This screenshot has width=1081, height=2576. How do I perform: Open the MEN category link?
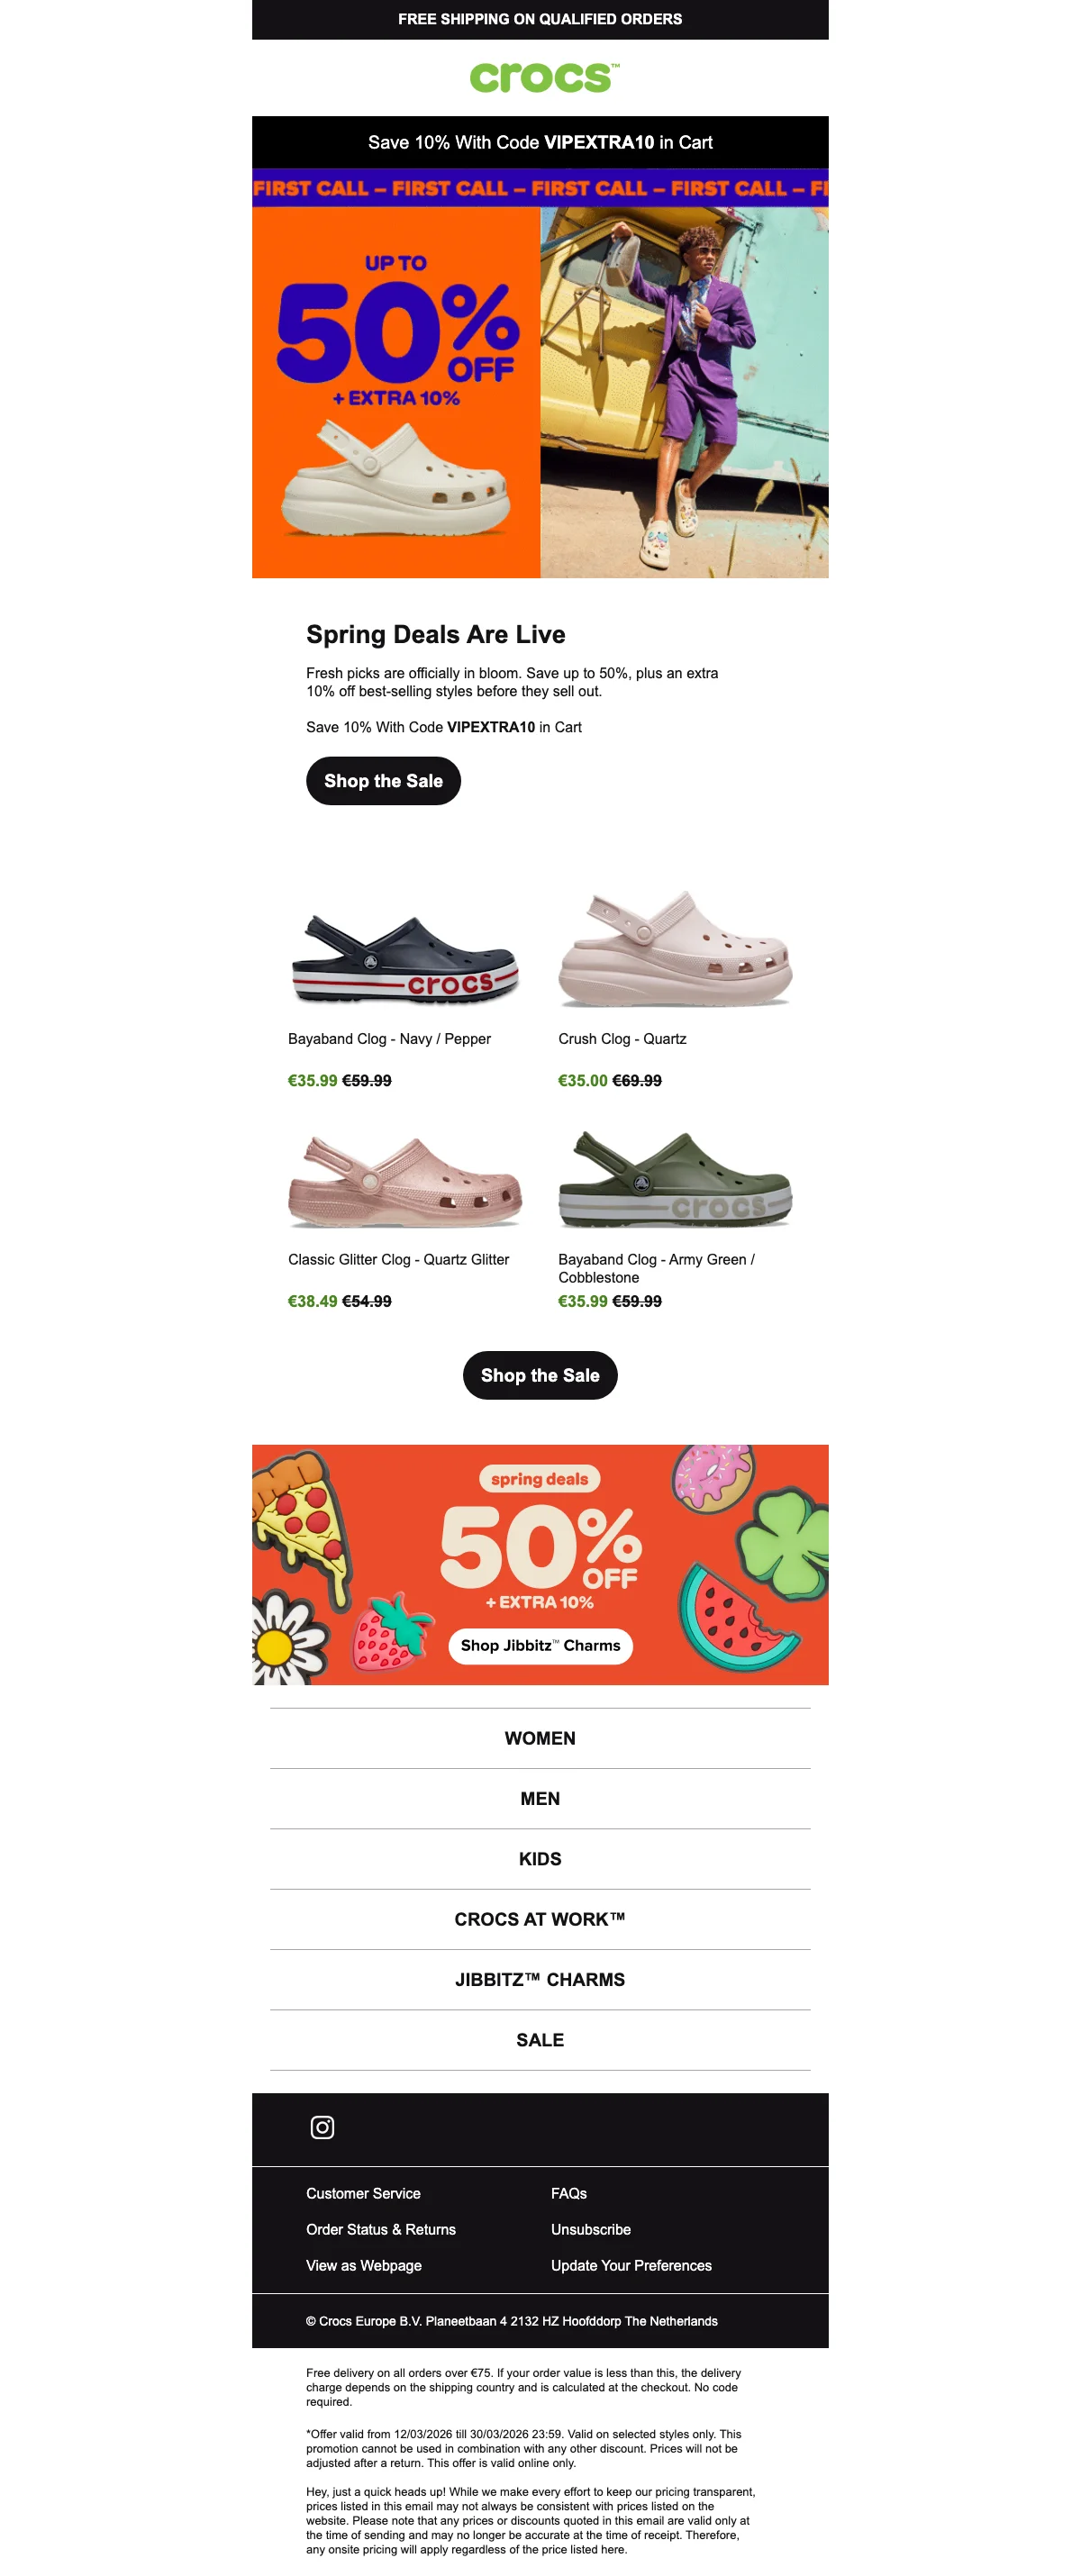(x=540, y=1798)
